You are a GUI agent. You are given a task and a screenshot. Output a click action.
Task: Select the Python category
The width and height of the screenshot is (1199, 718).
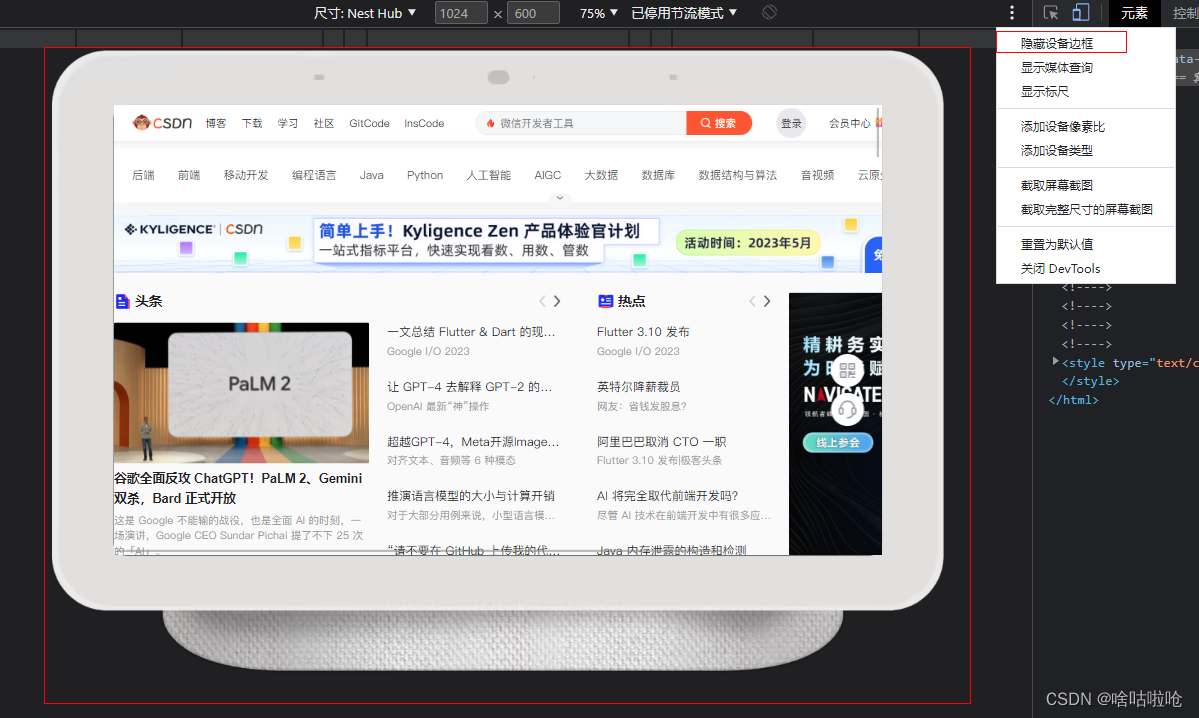coord(425,175)
